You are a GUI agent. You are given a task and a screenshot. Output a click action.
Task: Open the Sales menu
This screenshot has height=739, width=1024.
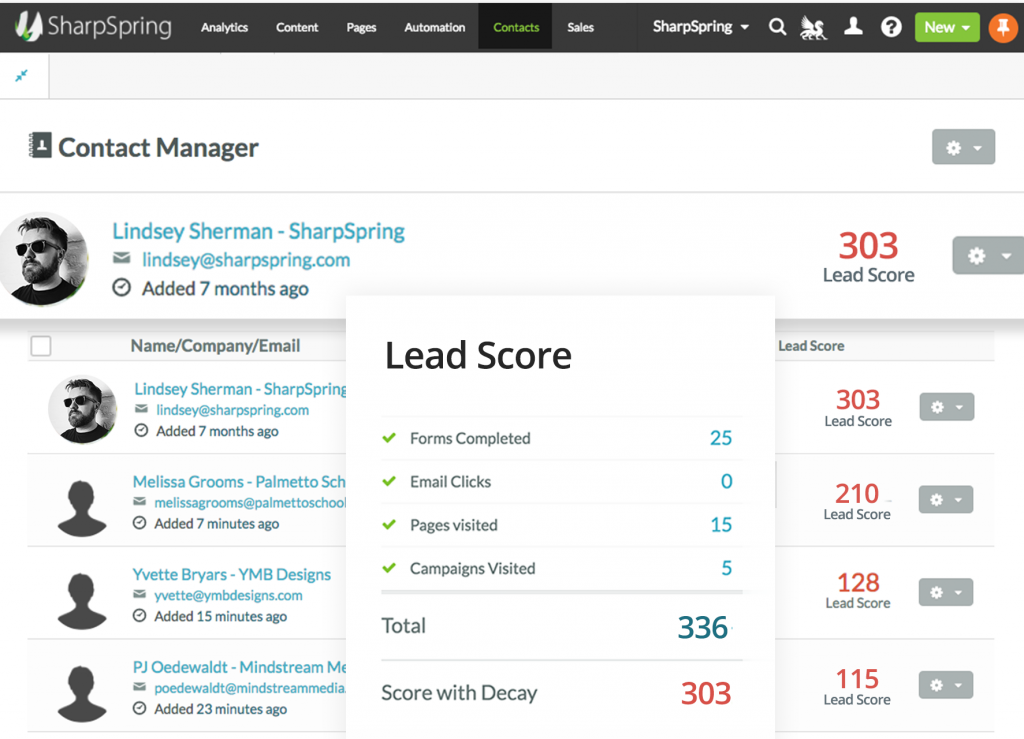581,27
